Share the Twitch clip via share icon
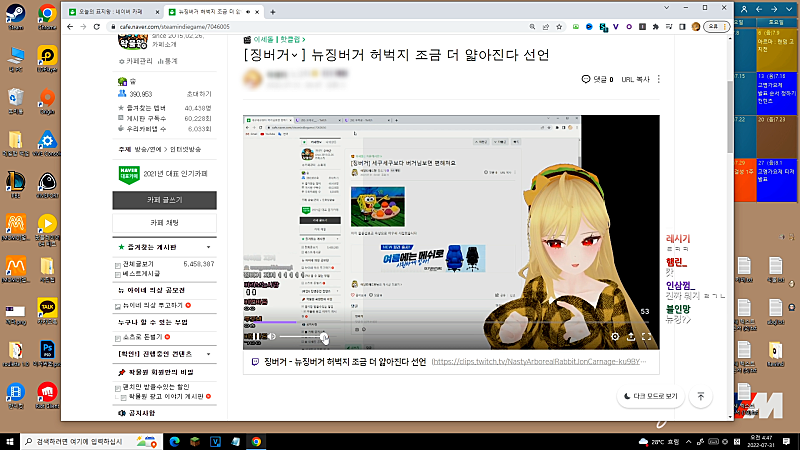The image size is (800, 450). click(x=631, y=337)
